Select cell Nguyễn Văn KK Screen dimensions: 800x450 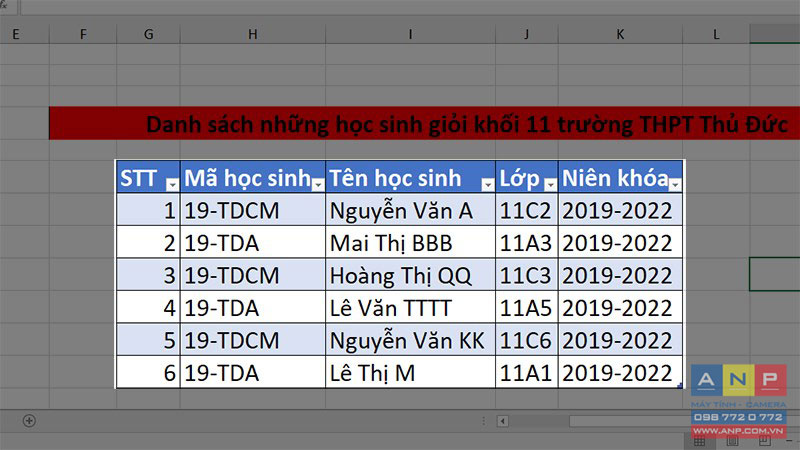point(410,340)
